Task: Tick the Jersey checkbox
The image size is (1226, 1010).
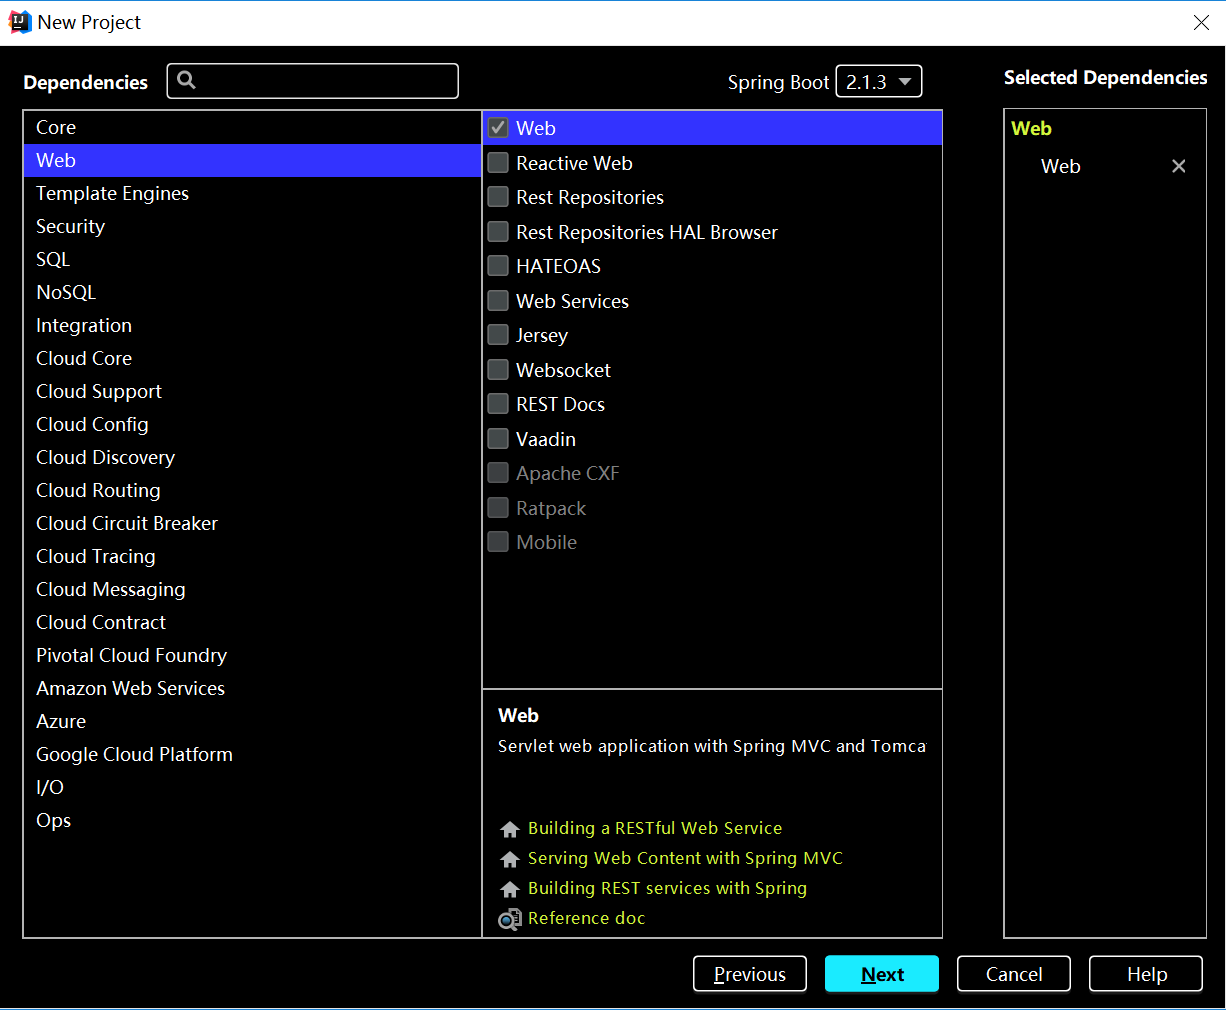Action: (x=498, y=335)
